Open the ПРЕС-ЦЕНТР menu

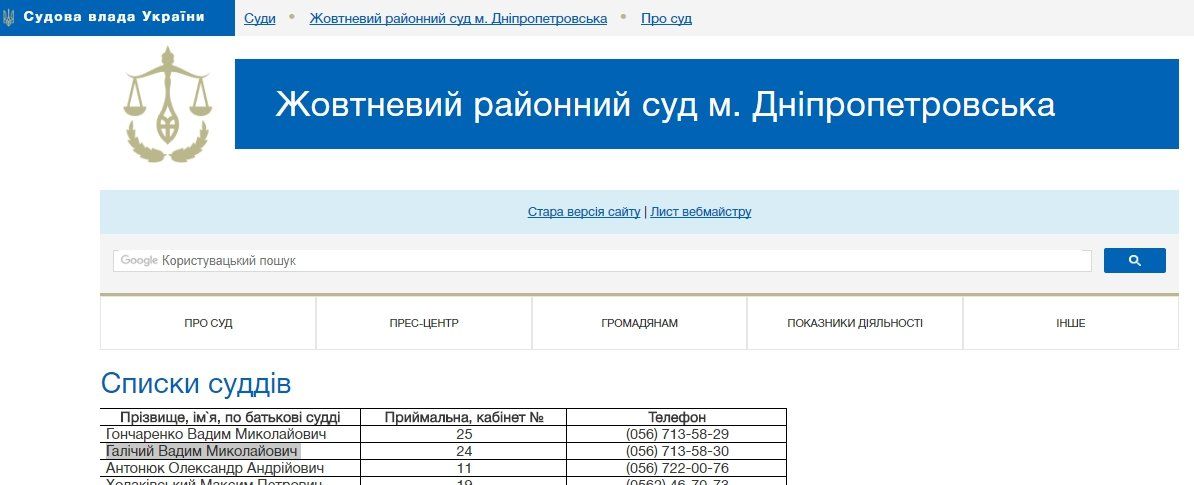click(424, 323)
